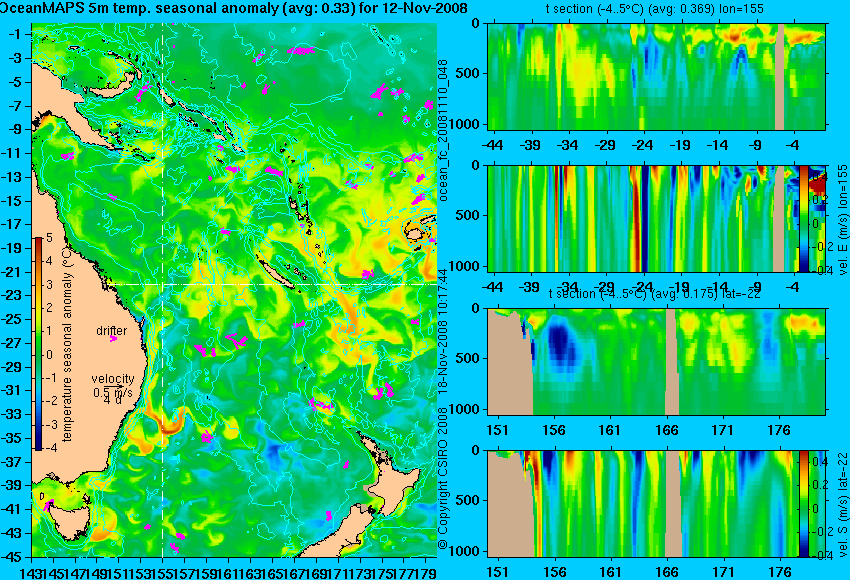Click the temperature section plot for lon=155
Screen dimensions: 850x580
point(656,76)
